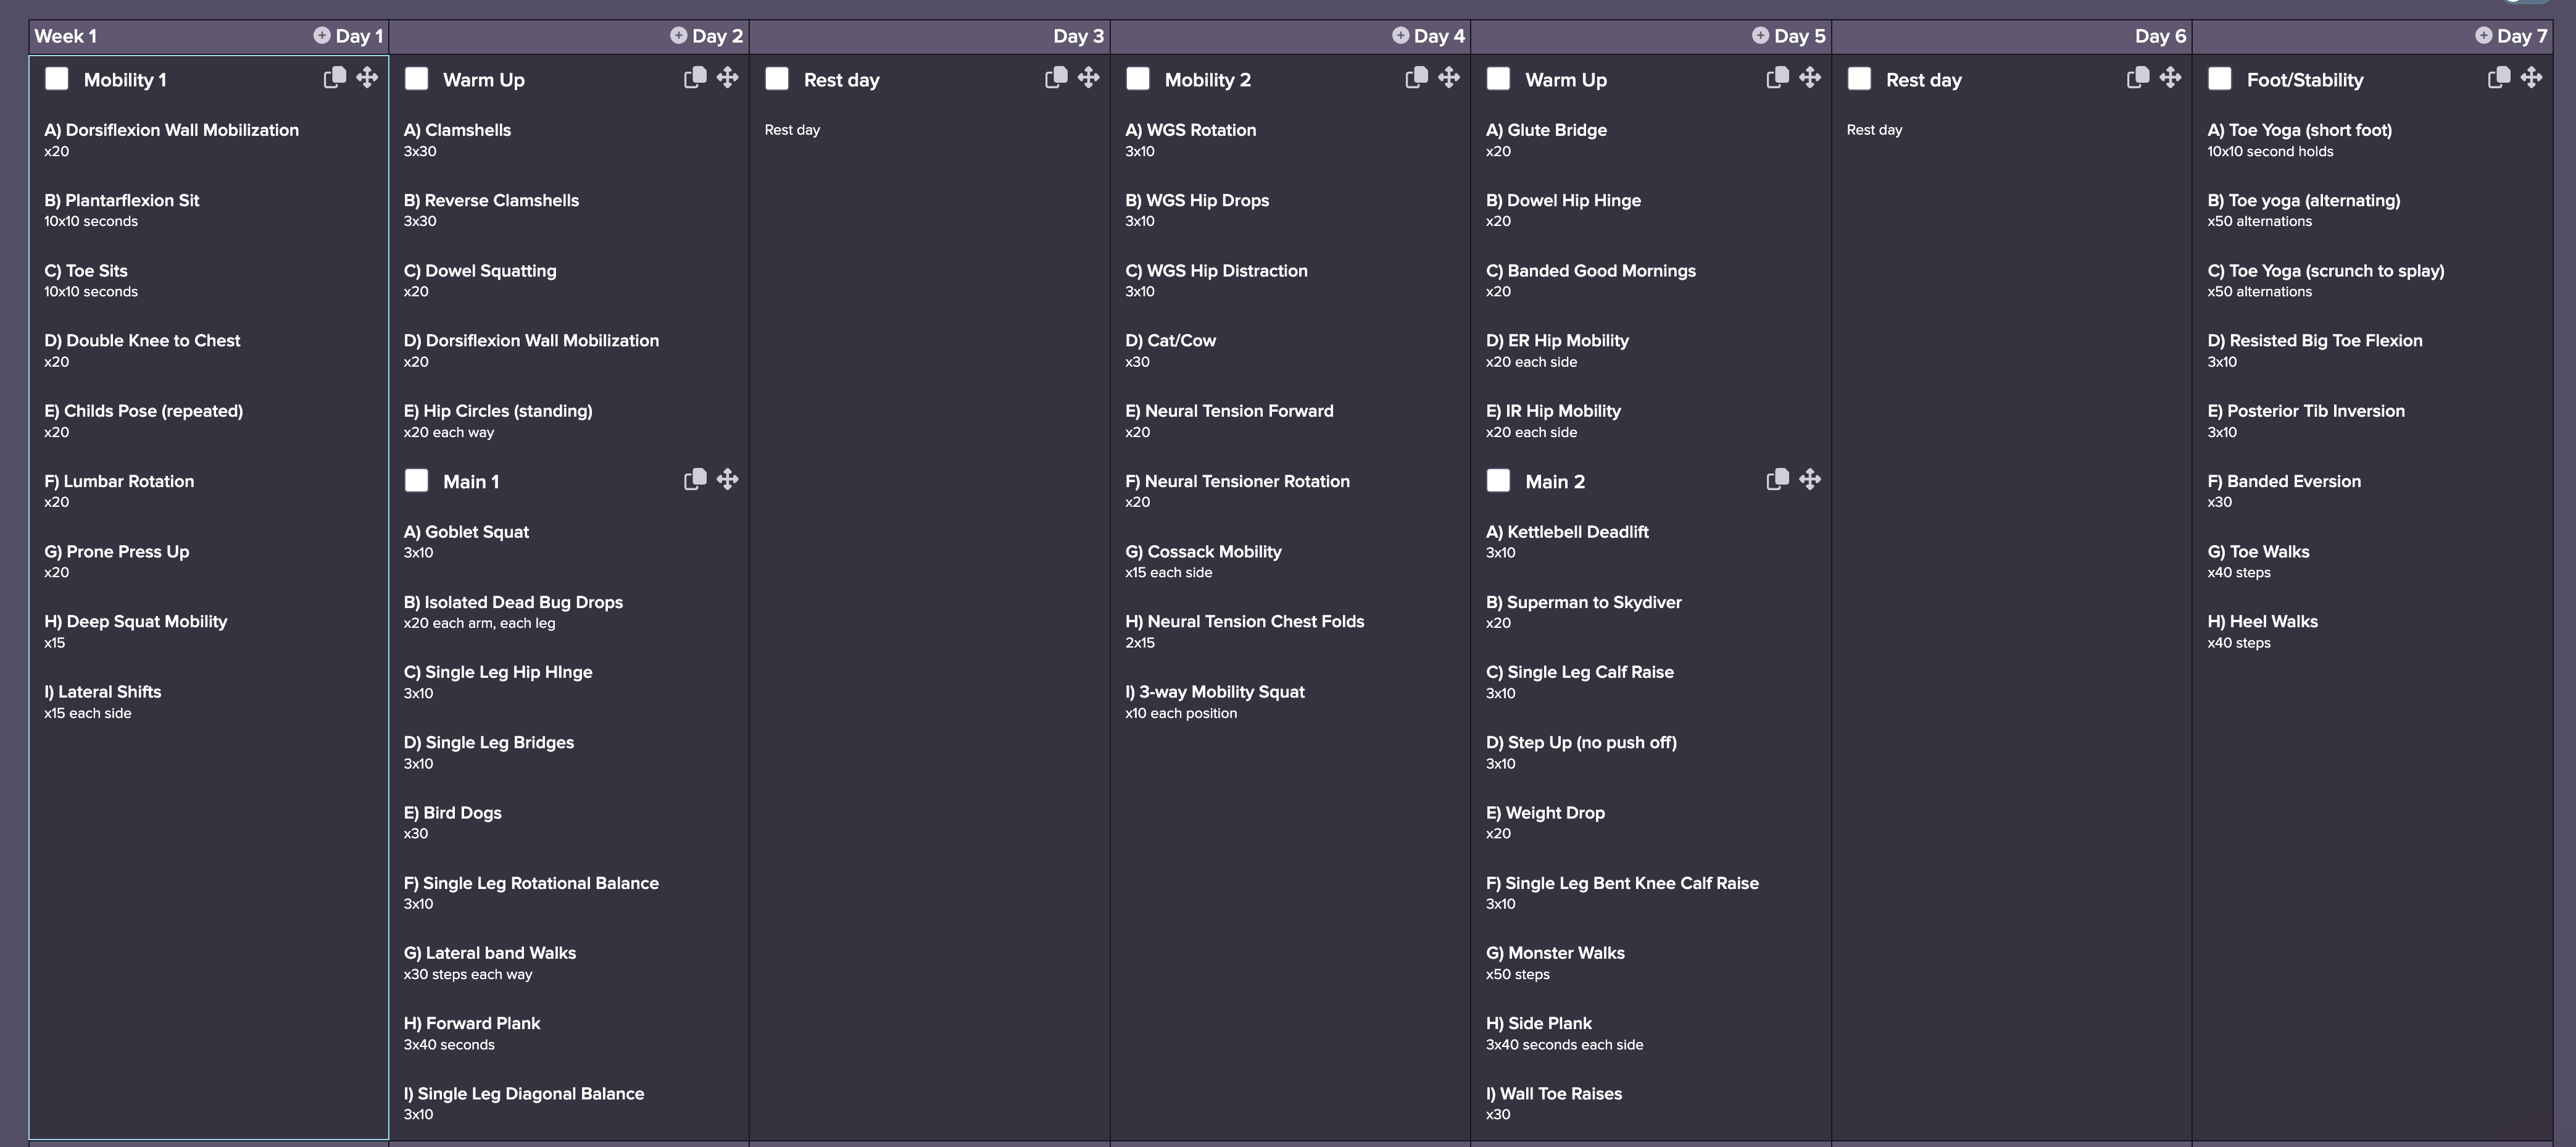The image size is (2576, 1147).
Task: Add a workout with Day 4 plus icon
Action: 1400,35
